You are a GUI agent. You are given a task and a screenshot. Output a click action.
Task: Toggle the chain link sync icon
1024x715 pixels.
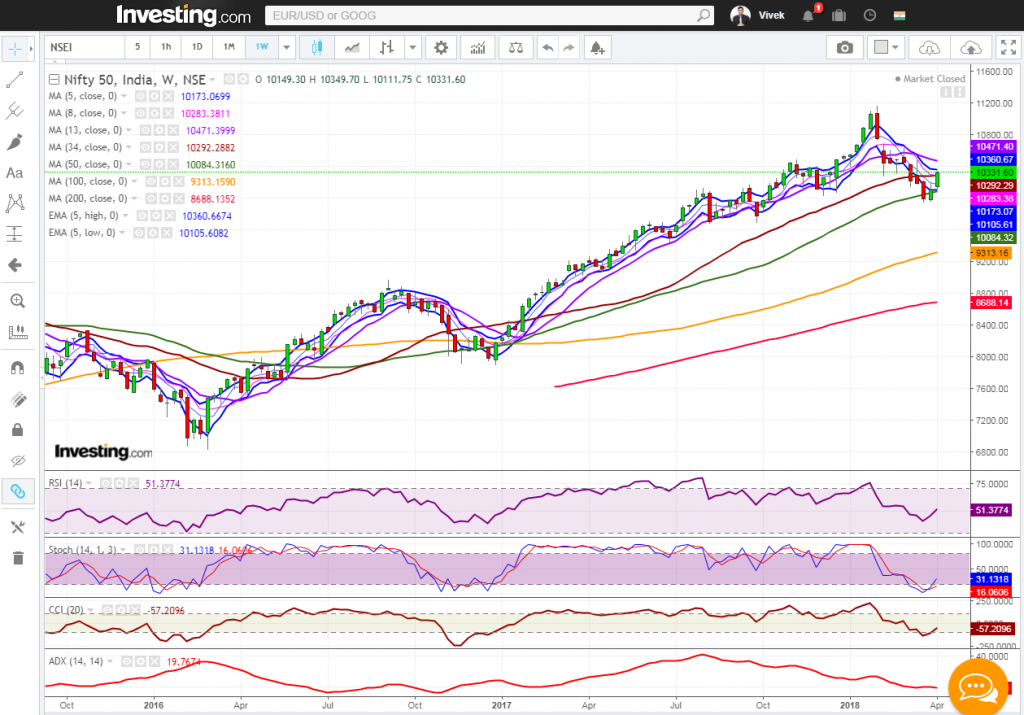[18, 491]
